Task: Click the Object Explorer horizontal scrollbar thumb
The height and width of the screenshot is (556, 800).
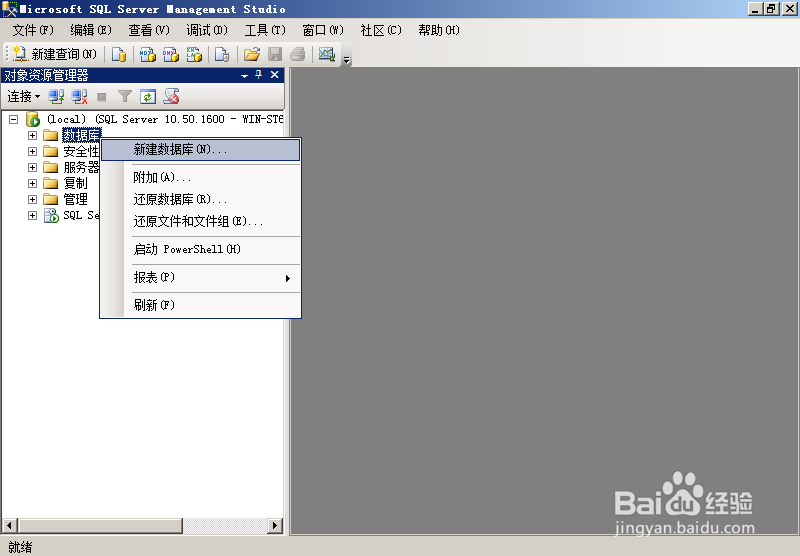Action: [100, 525]
